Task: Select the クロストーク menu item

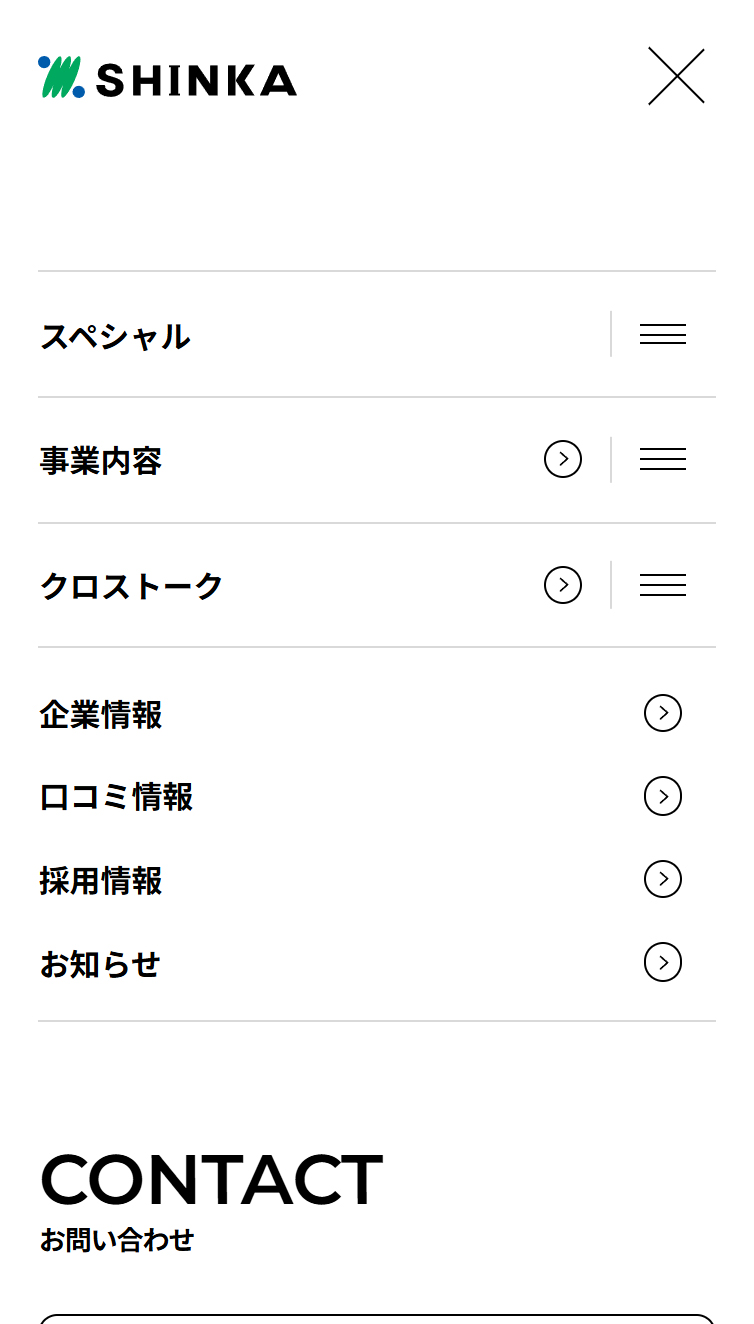Action: click(131, 586)
